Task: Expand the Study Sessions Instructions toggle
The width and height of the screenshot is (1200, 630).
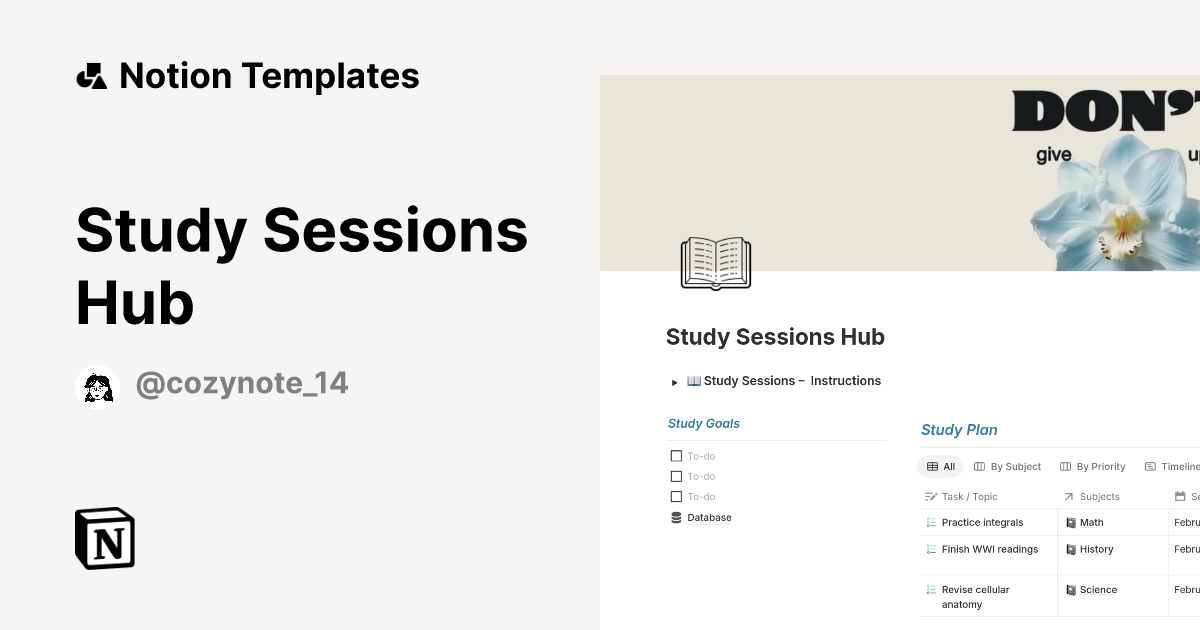Action: (675, 381)
